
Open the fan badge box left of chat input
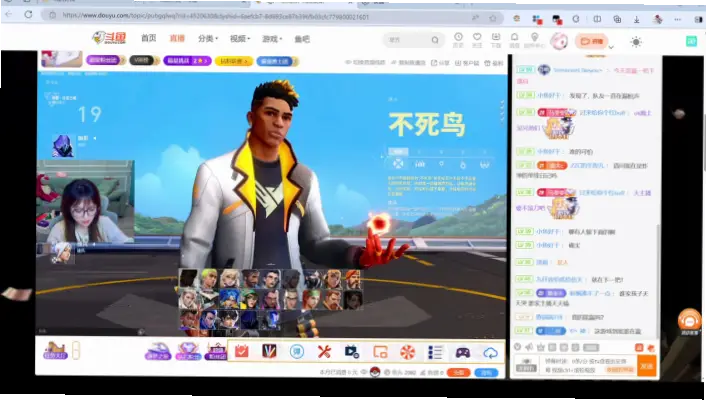tap(526, 365)
